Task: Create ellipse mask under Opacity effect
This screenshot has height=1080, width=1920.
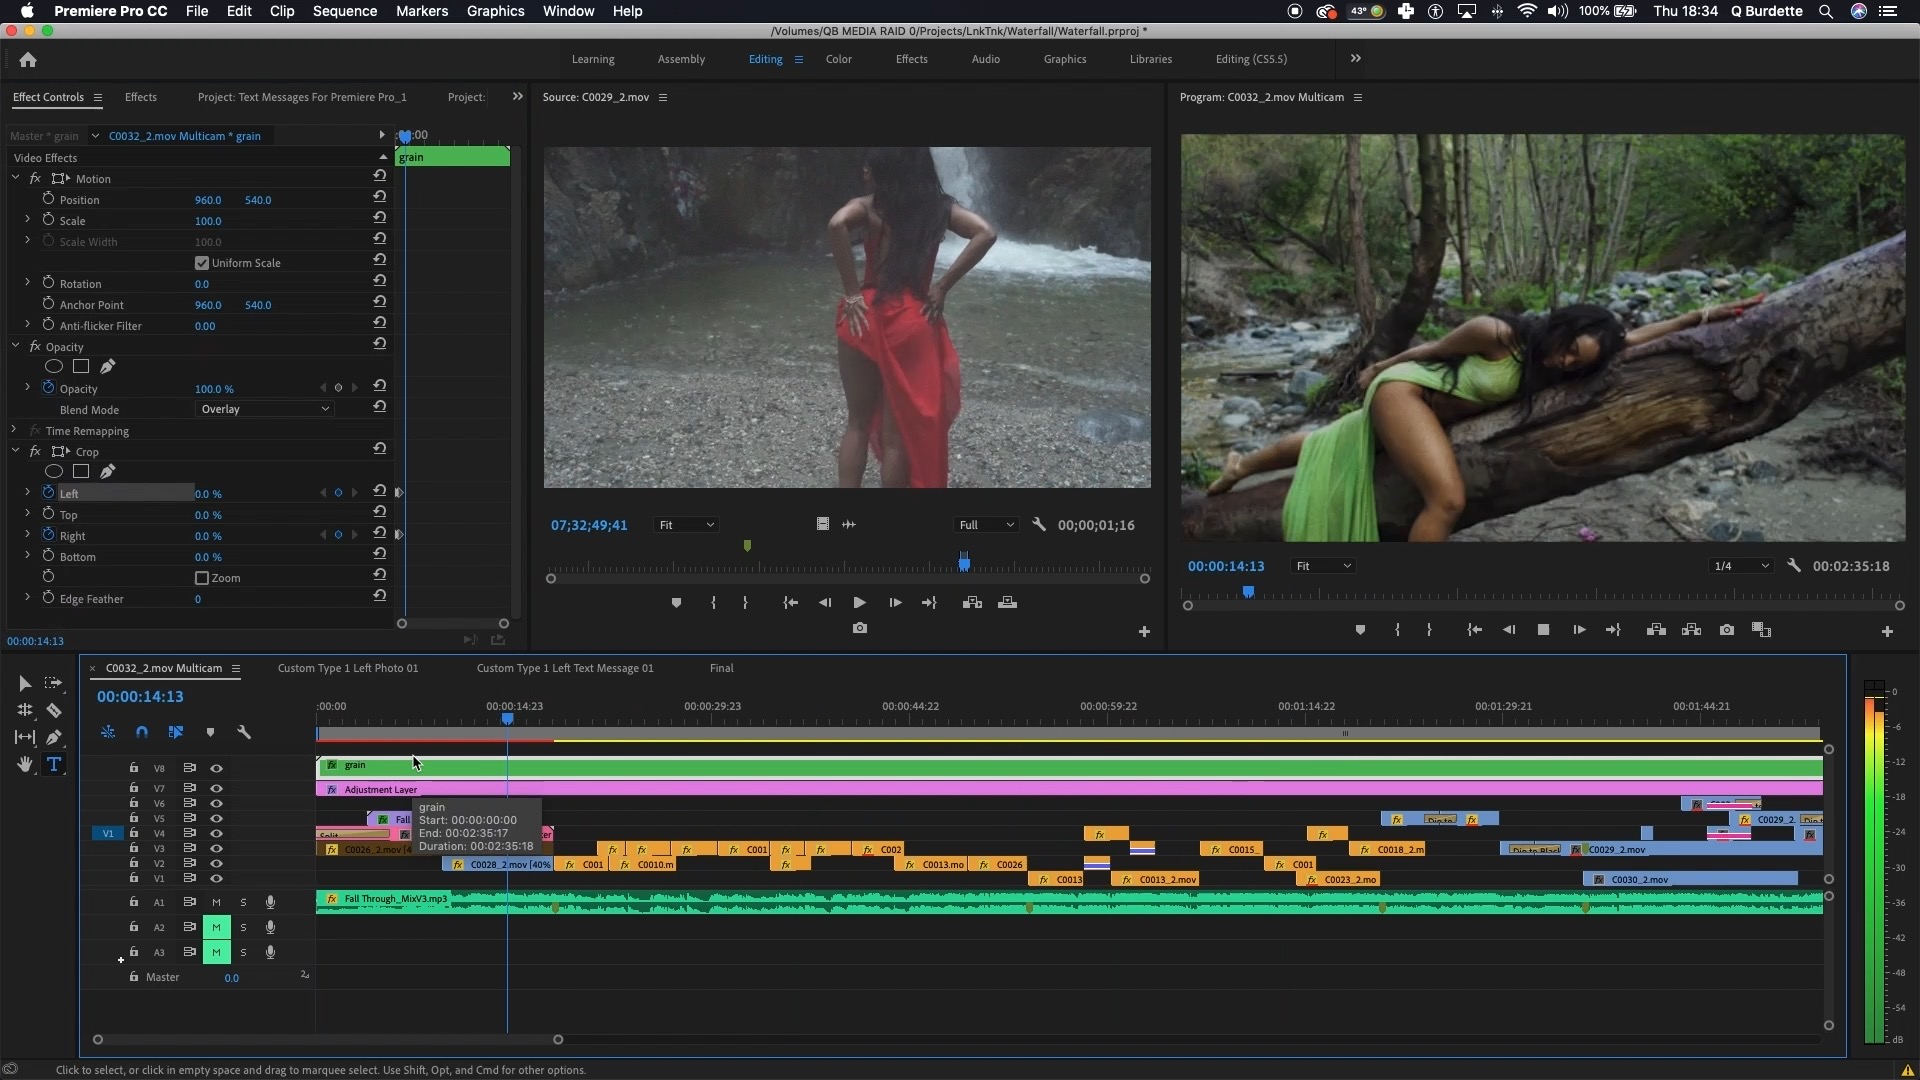Action: pyautogui.click(x=54, y=366)
